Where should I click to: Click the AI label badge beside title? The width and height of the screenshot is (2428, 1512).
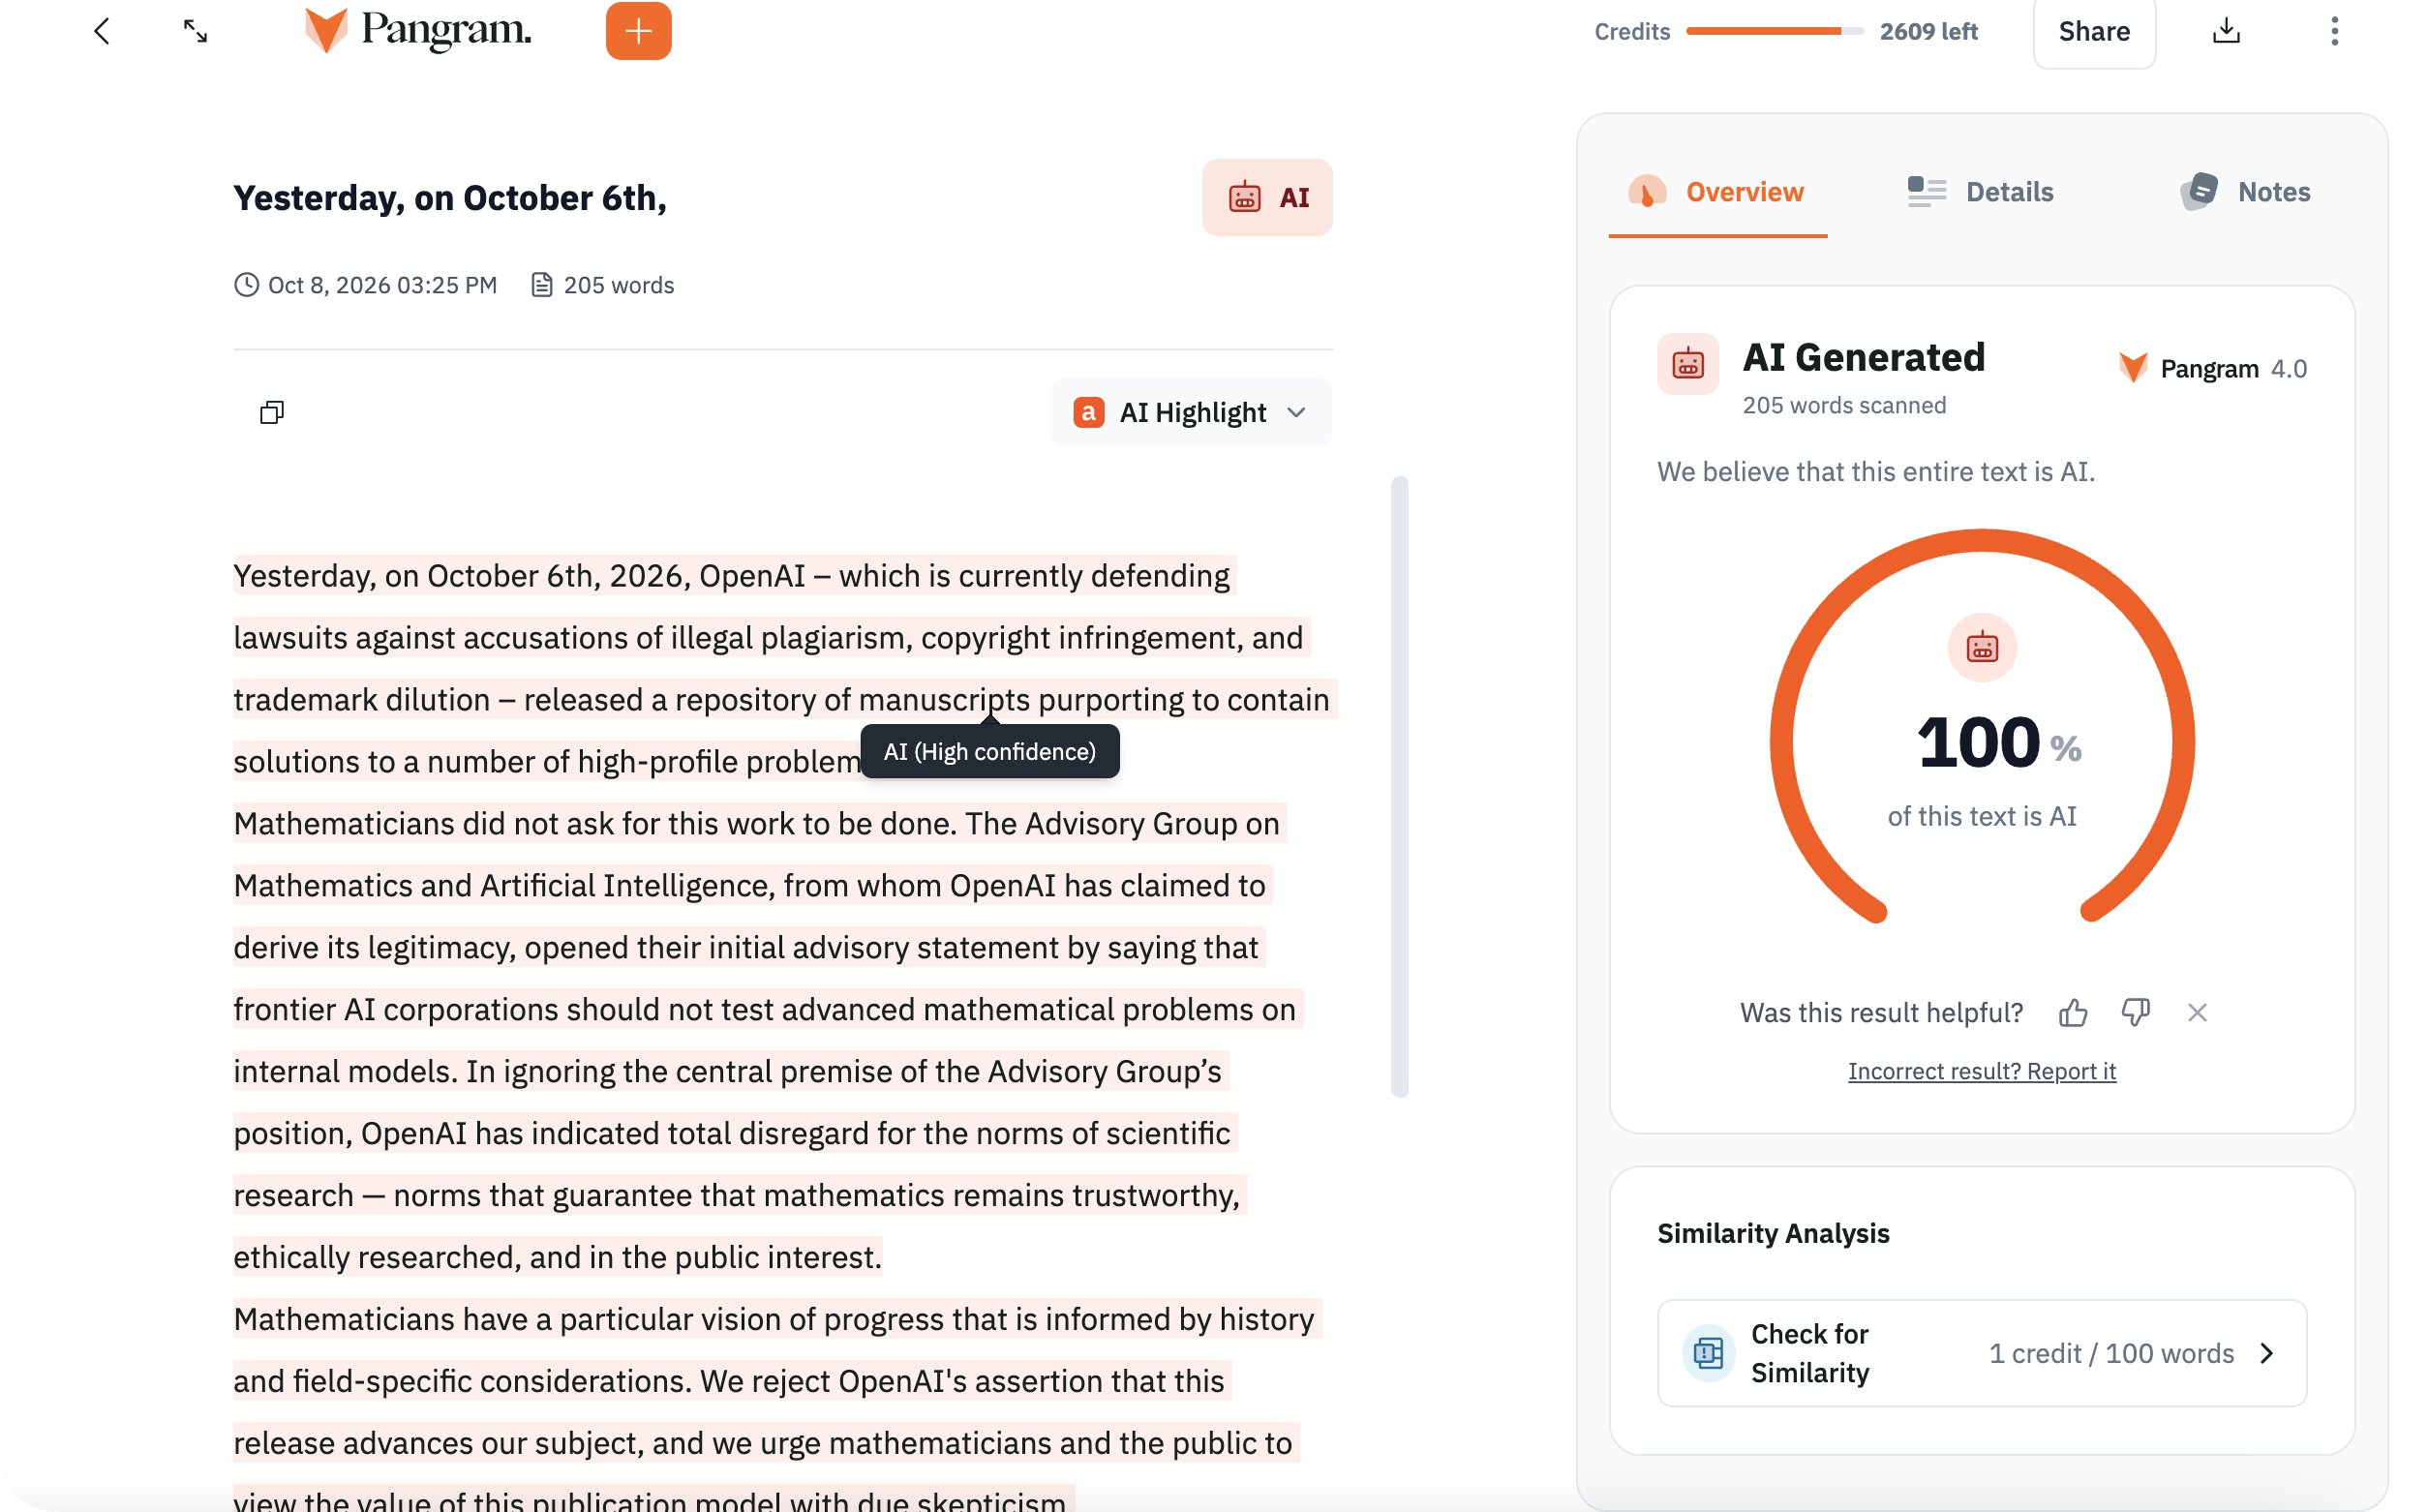coord(1267,197)
